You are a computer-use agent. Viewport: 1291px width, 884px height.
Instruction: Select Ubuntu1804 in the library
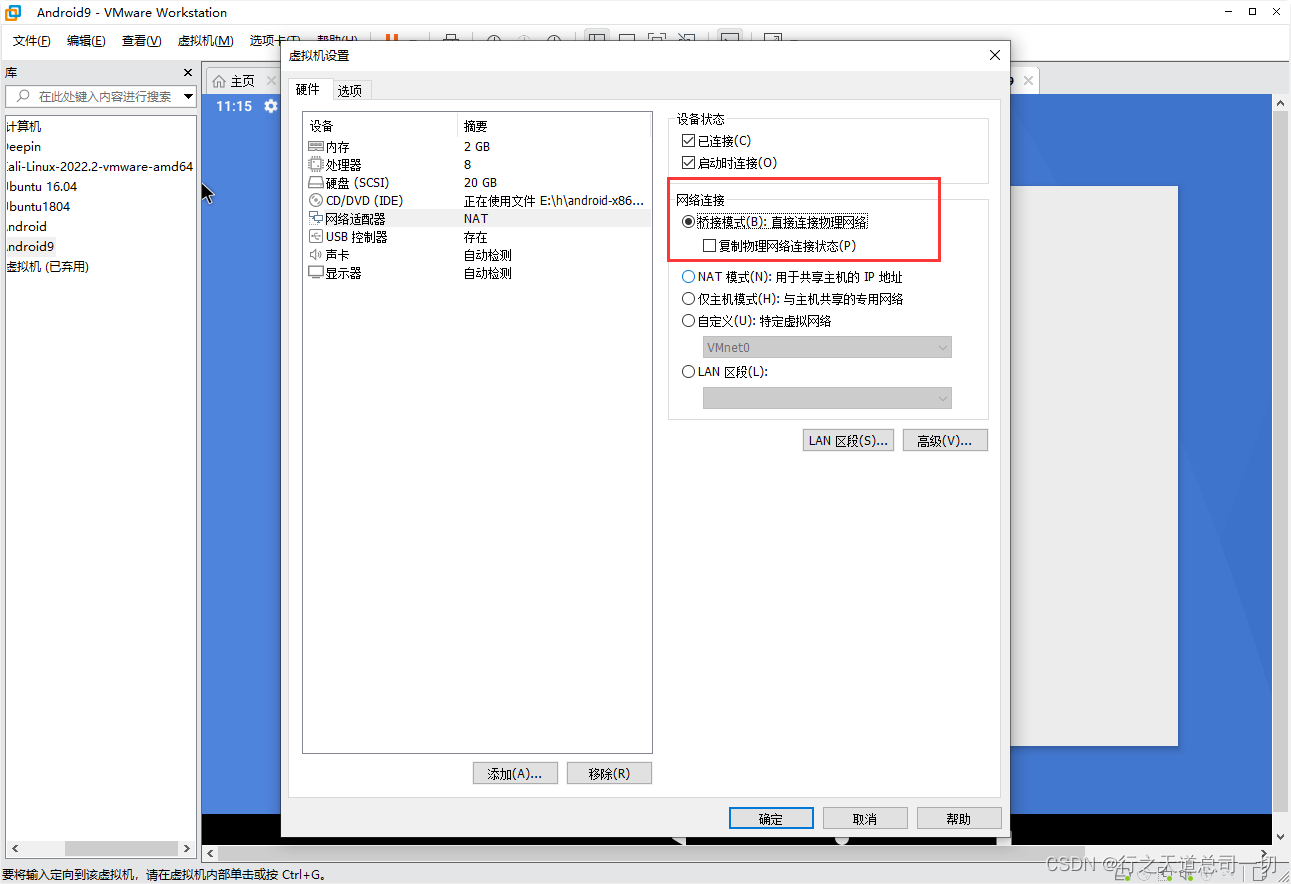click(x=37, y=207)
